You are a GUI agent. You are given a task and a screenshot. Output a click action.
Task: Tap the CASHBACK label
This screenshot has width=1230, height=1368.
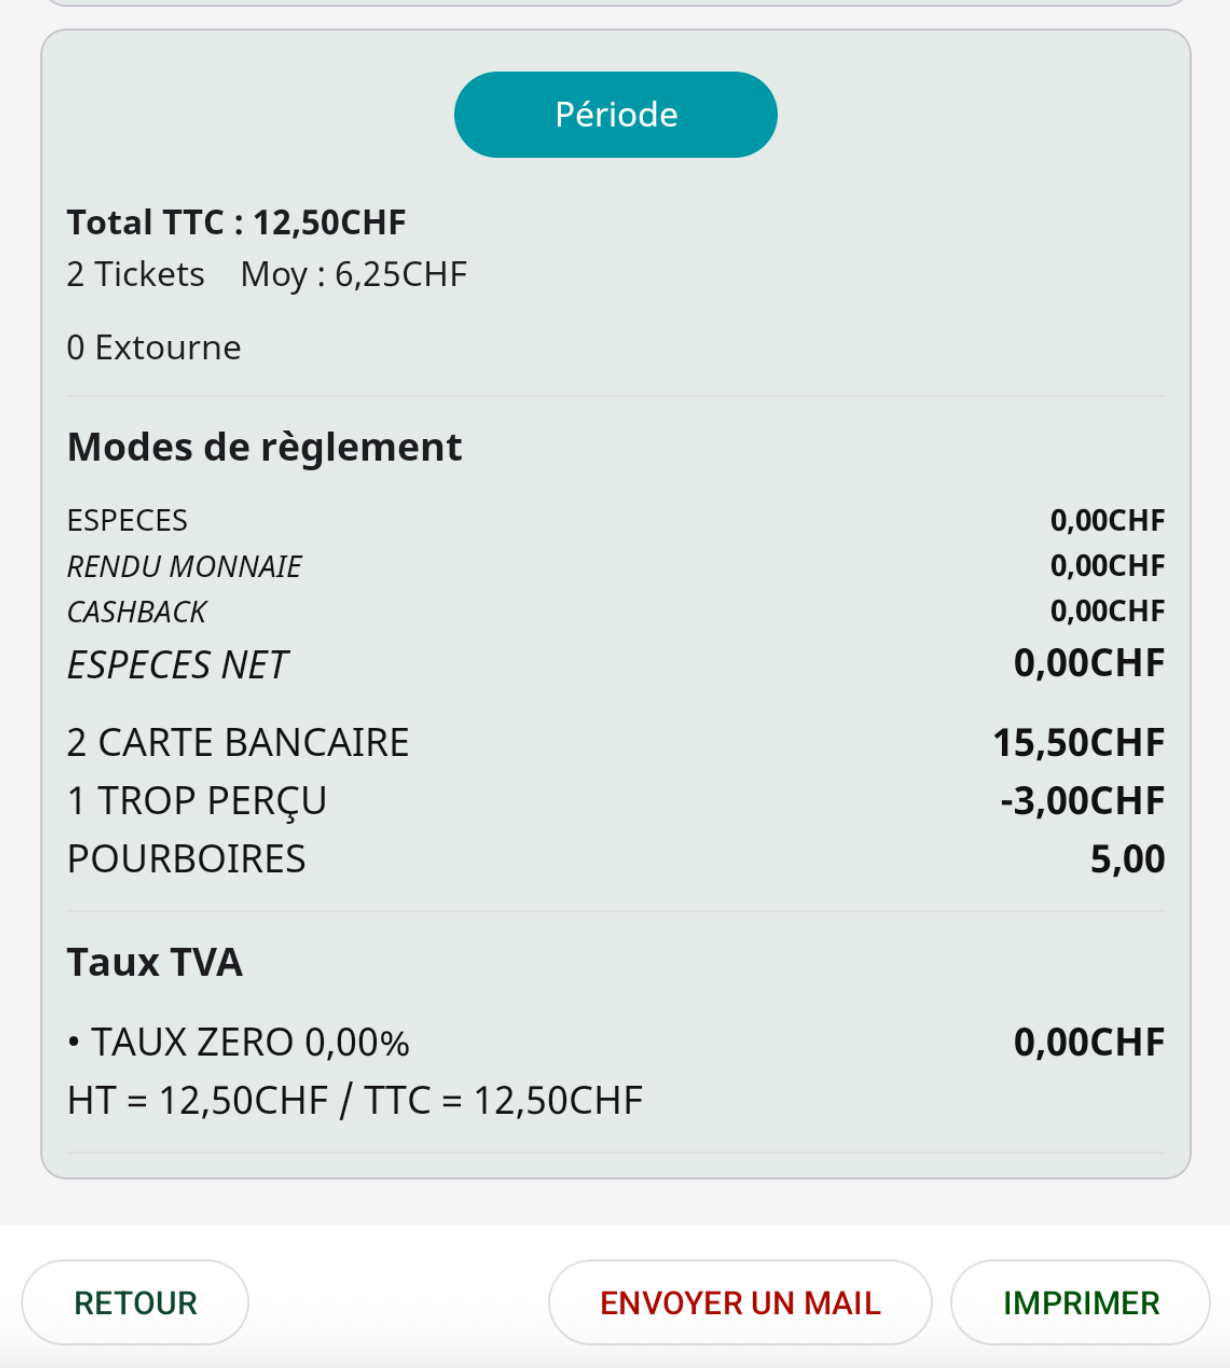pos(137,611)
